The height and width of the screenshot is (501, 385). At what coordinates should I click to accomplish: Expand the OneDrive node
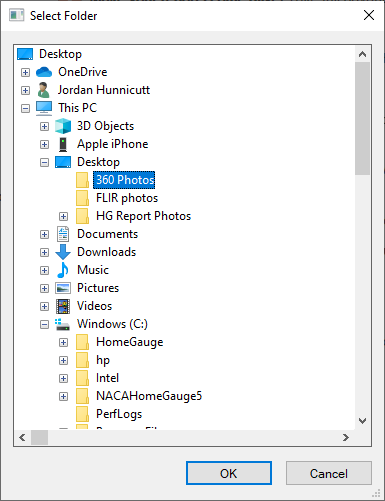tap(25, 72)
